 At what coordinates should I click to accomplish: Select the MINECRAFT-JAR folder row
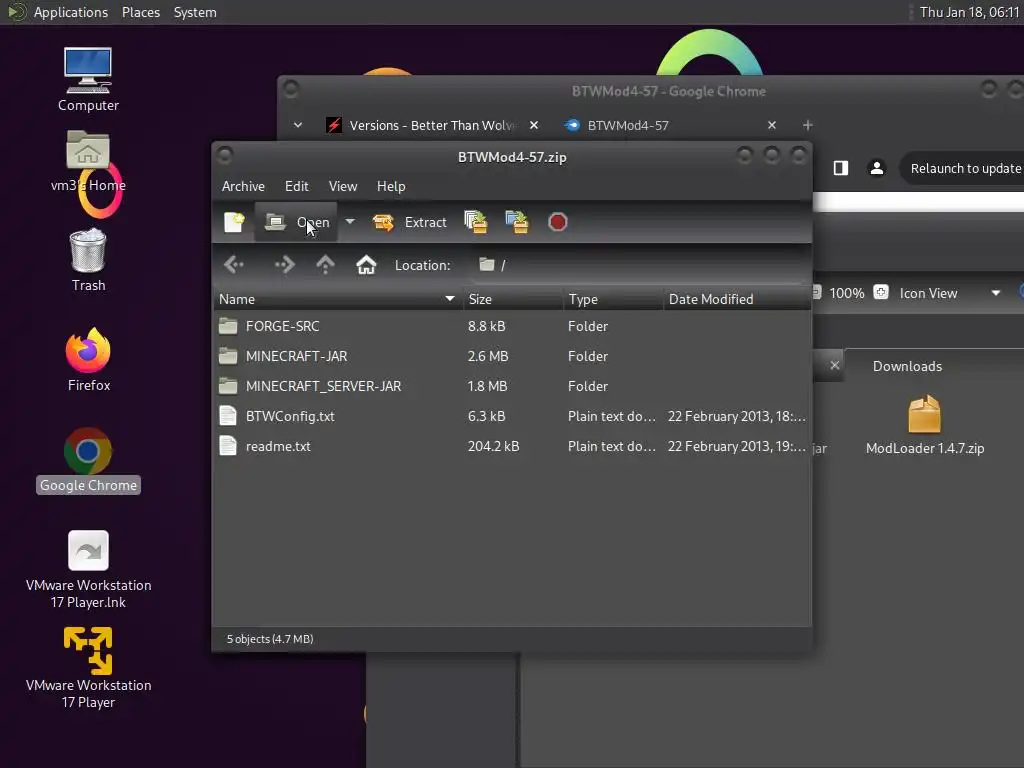point(512,356)
